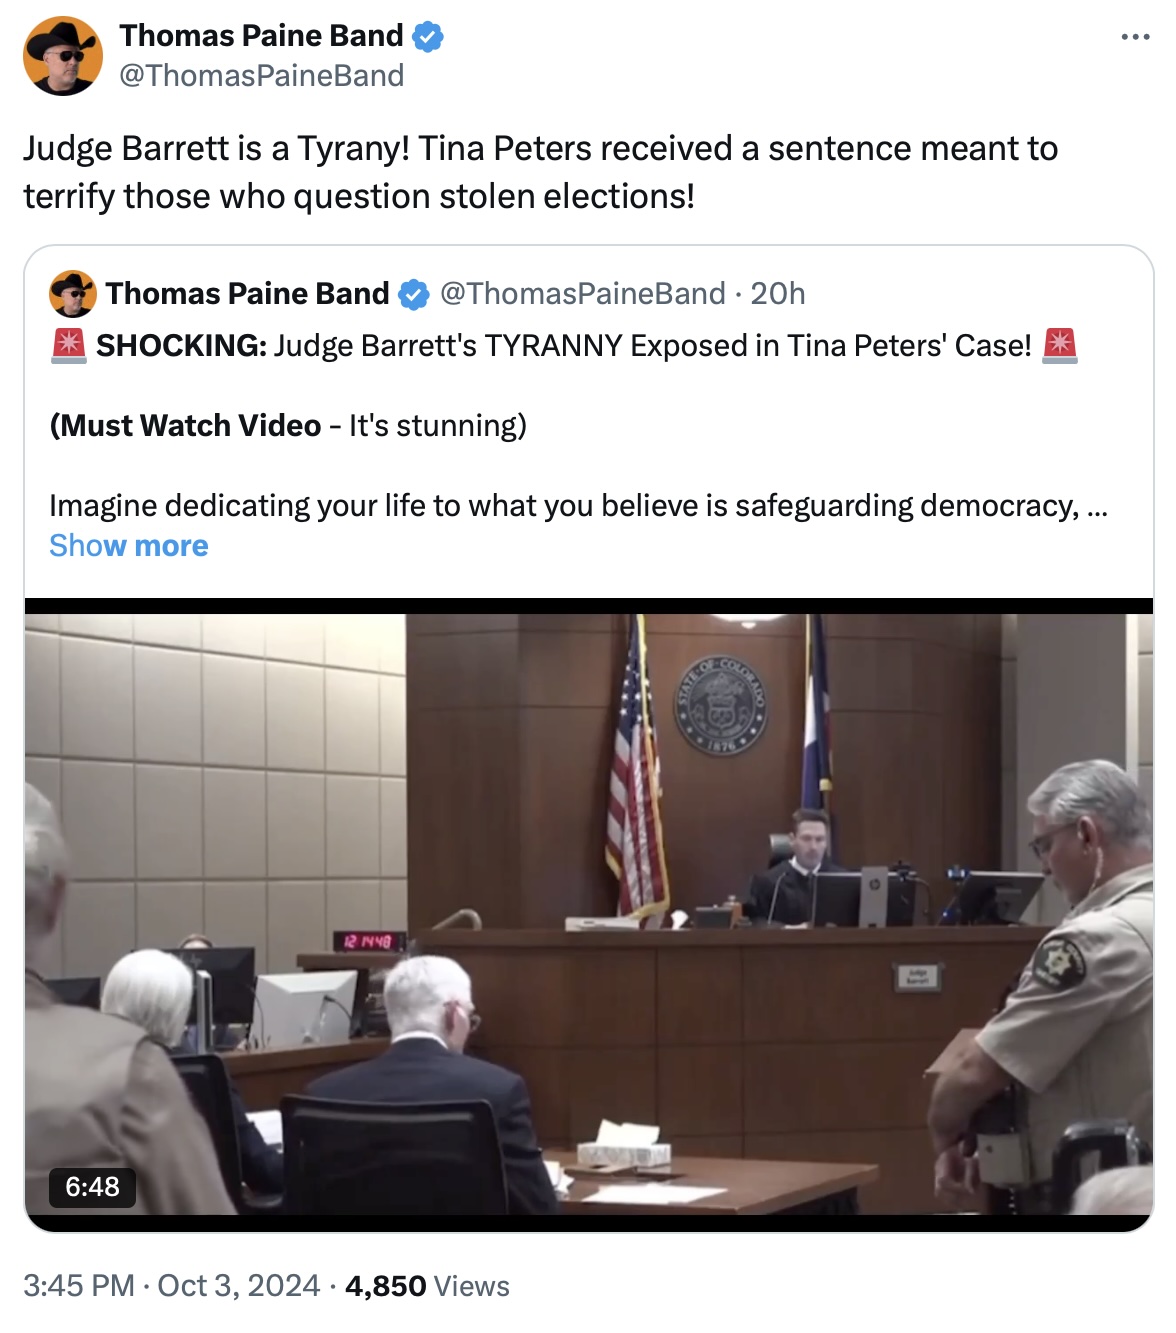The width and height of the screenshot is (1176, 1333).
Task: Click the quoted tweet's small cowboy hat avatar
Action: 72,293
